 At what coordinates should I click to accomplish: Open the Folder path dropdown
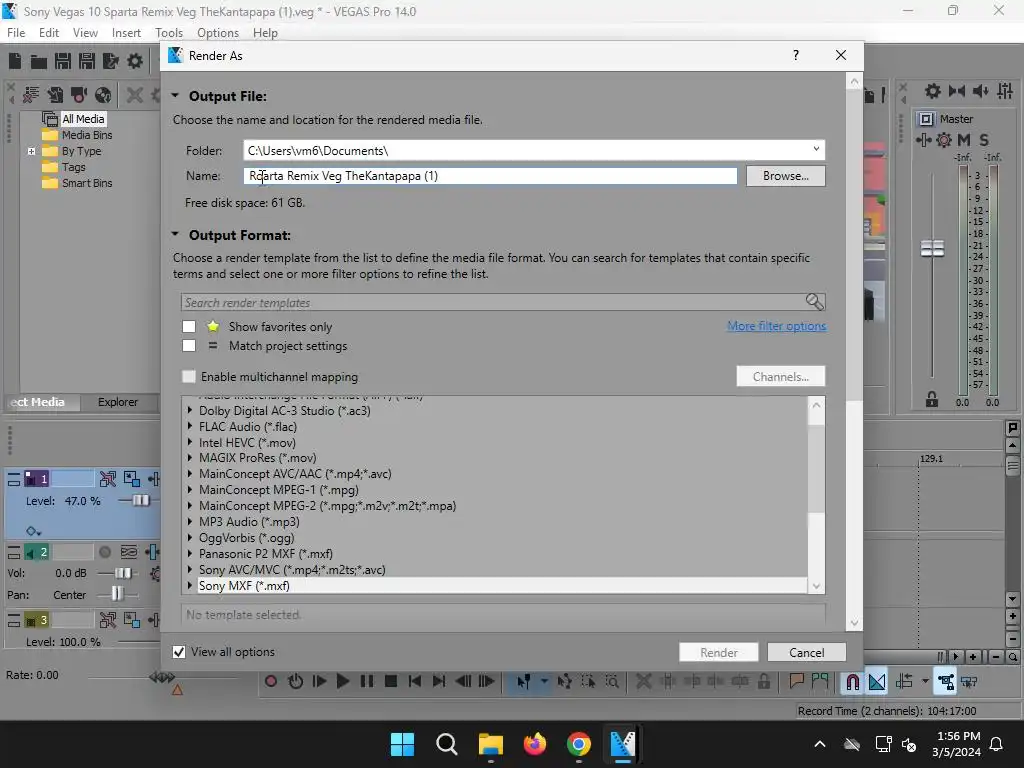tap(816, 150)
